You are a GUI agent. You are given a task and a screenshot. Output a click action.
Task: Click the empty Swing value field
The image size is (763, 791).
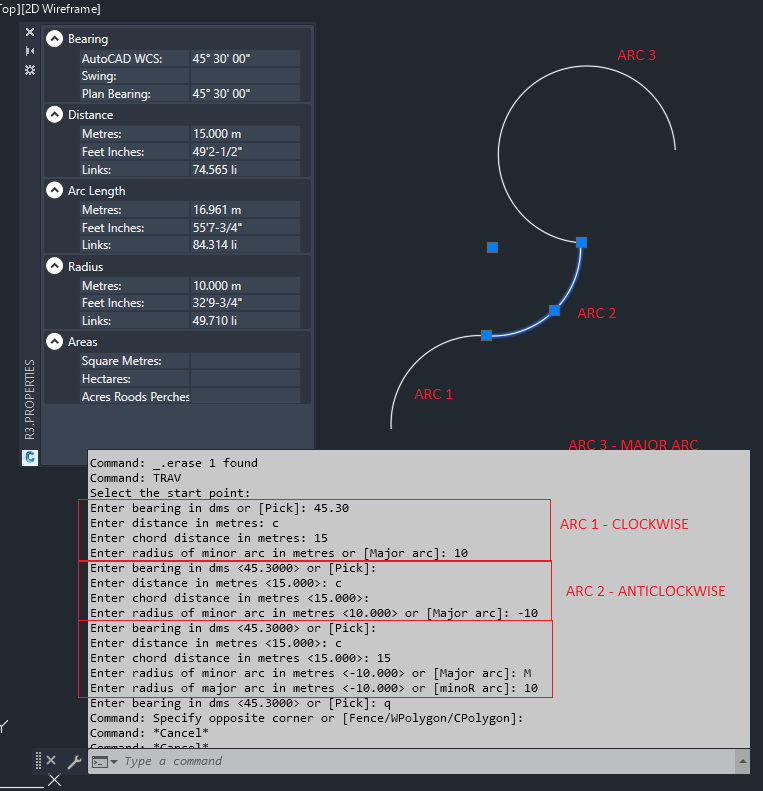pyautogui.click(x=245, y=76)
